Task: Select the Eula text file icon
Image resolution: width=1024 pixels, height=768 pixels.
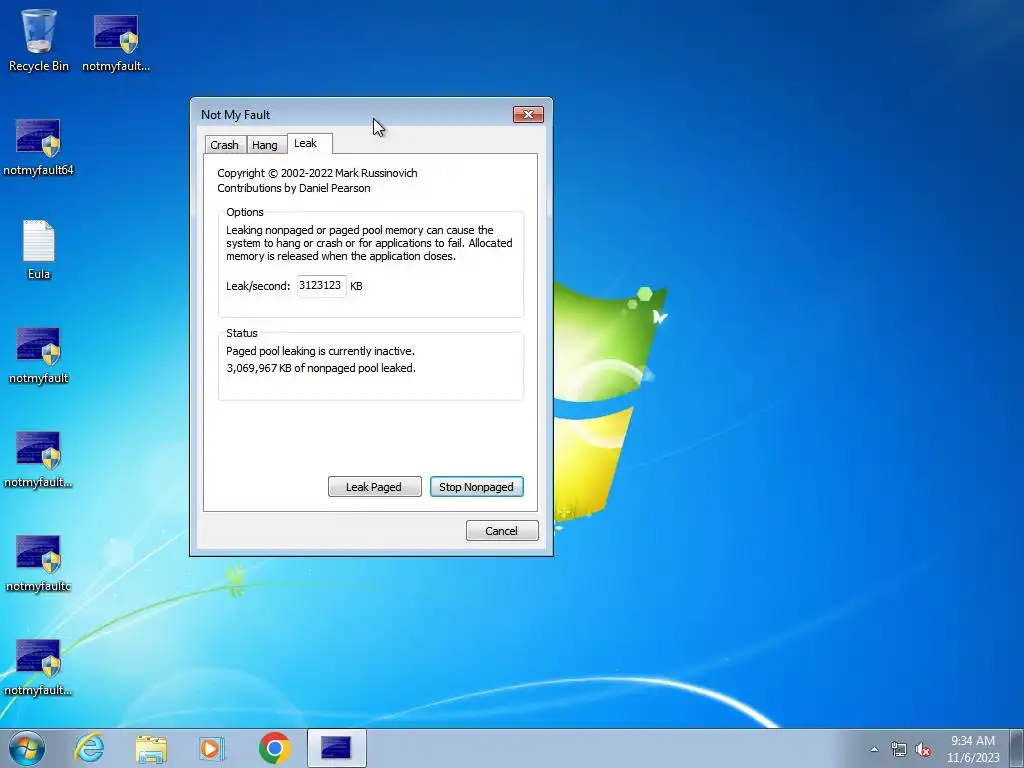Action: point(39,250)
